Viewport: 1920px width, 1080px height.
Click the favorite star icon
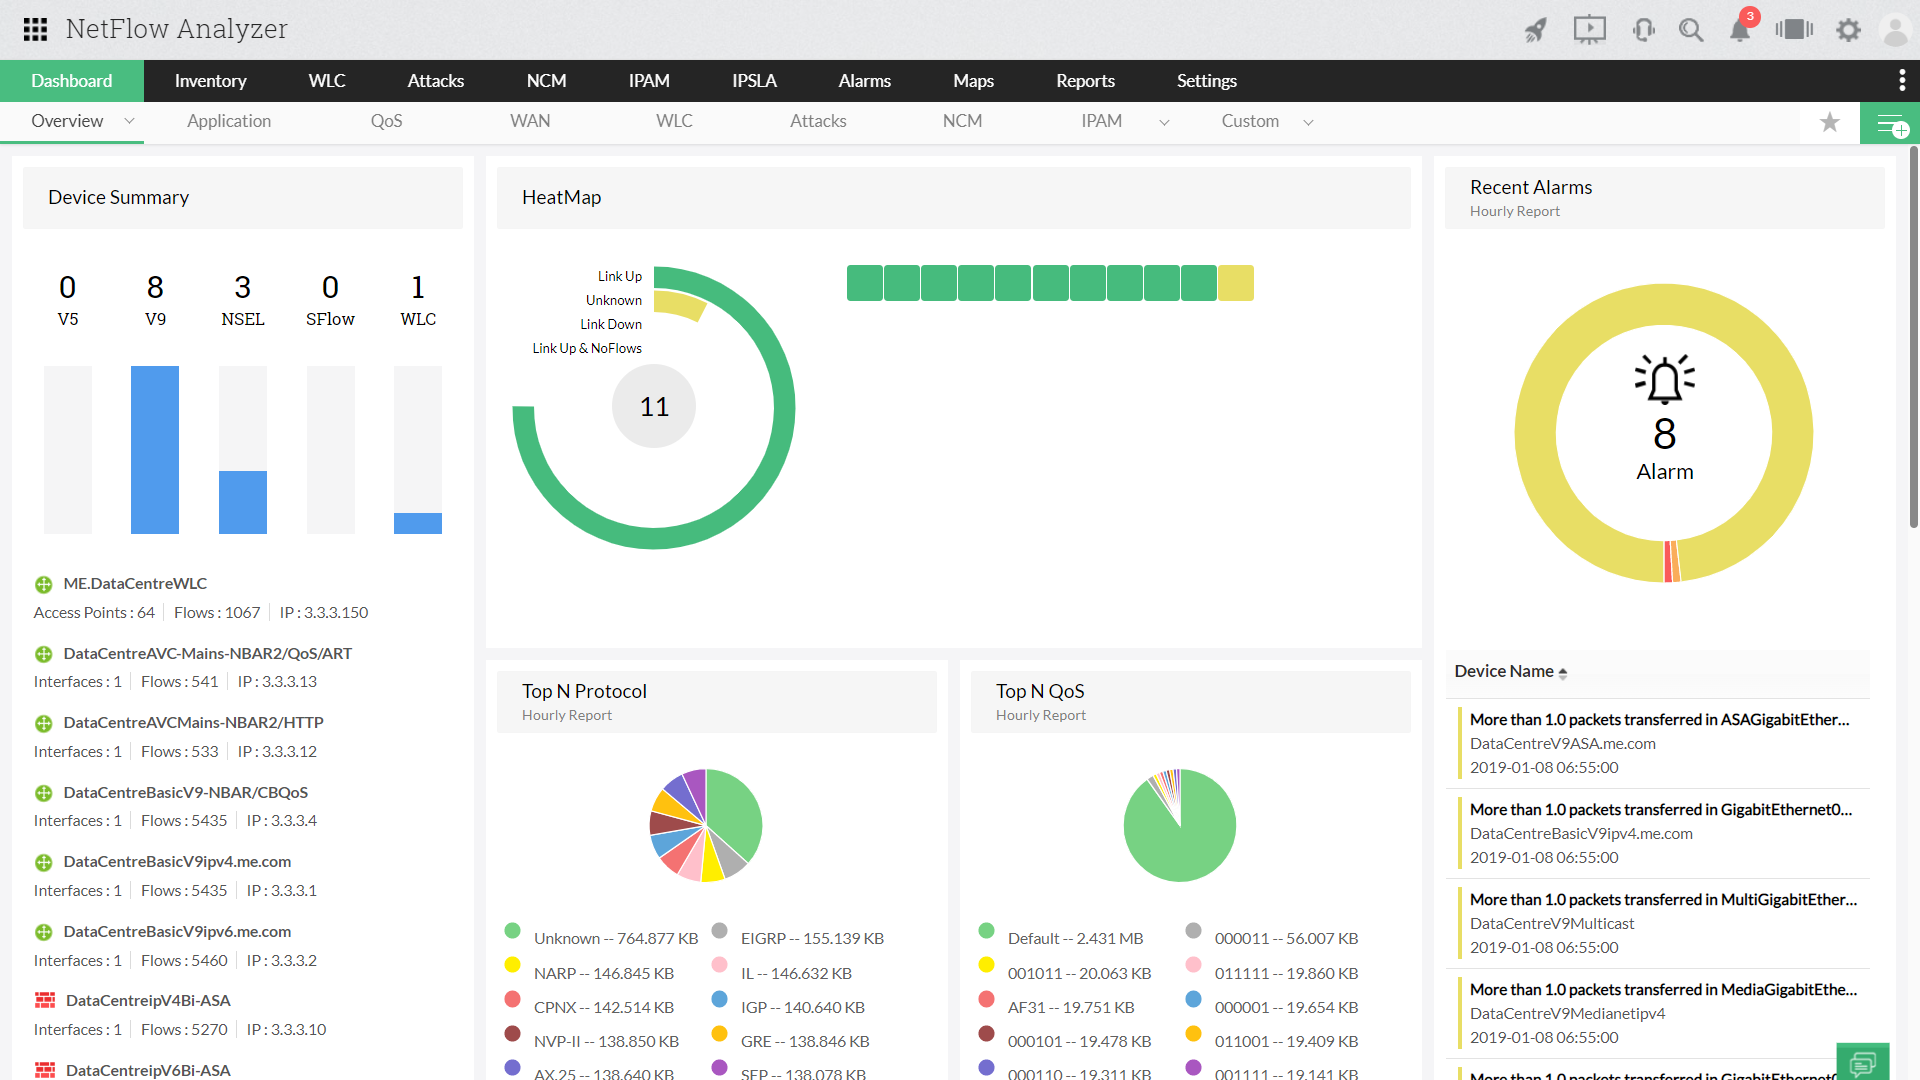pyautogui.click(x=1830, y=122)
